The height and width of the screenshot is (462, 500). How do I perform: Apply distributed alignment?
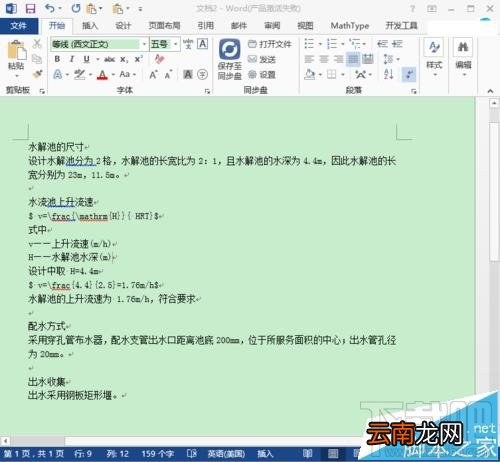pos(368,59)
